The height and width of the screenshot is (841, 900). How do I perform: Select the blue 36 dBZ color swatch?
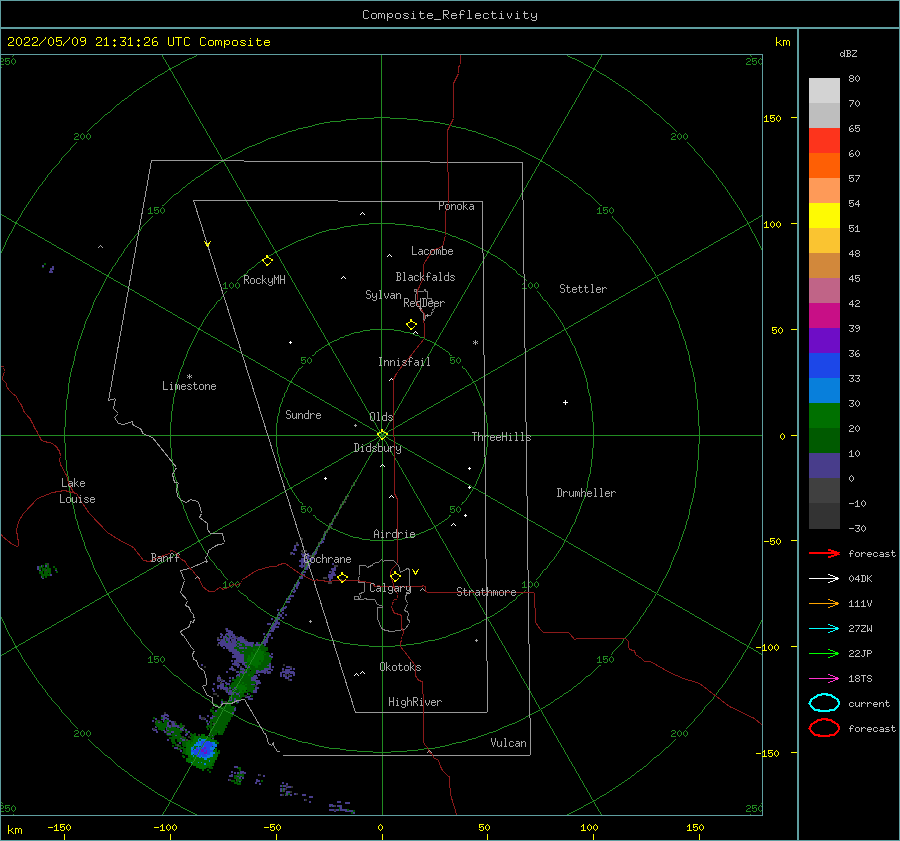824,366
